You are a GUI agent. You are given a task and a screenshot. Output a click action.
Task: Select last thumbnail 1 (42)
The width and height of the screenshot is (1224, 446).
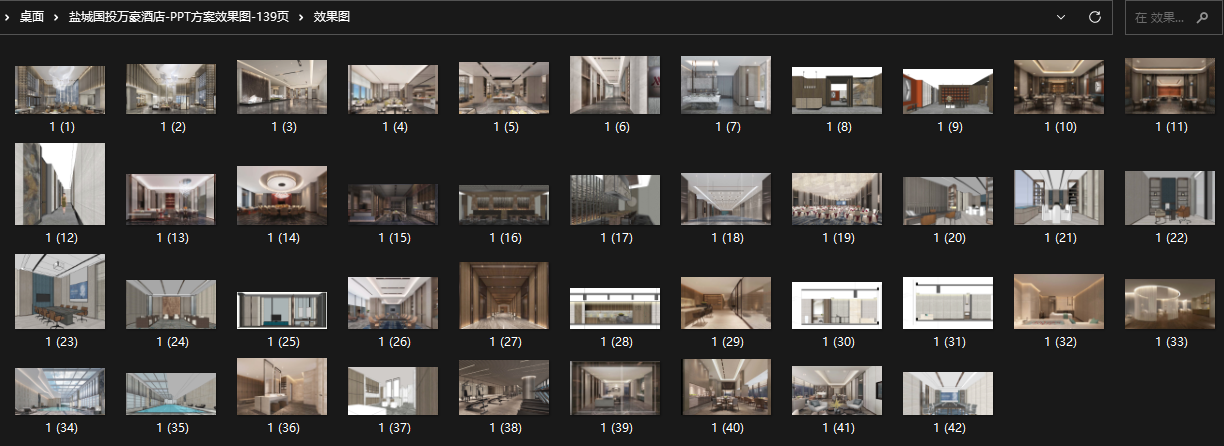point(948,394)
